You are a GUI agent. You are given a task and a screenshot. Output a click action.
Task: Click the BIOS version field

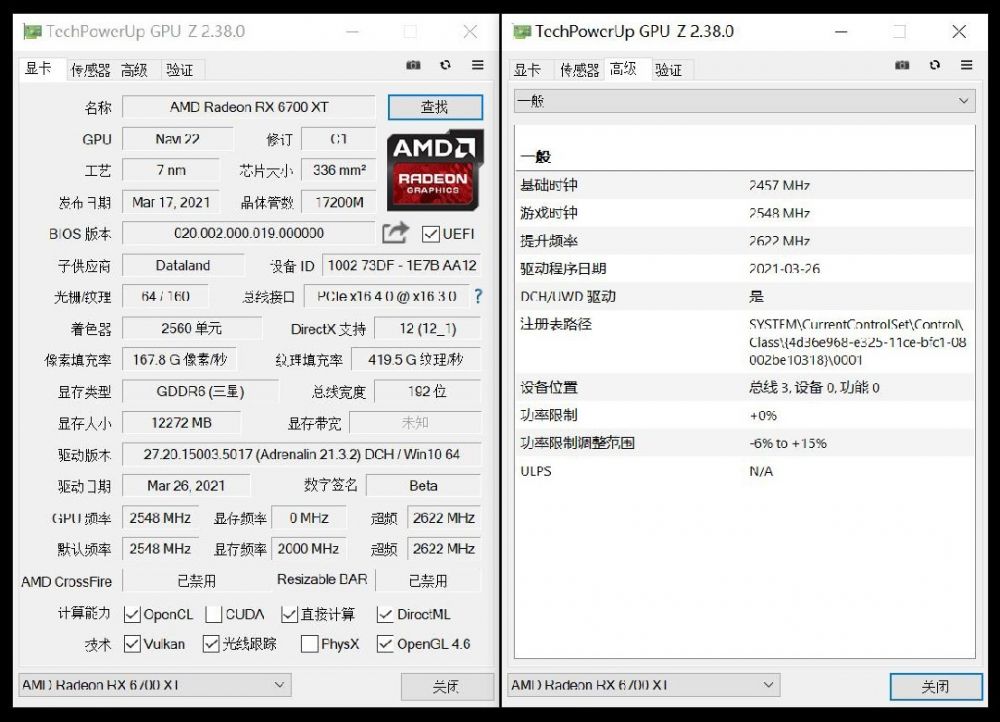pyautogui.click(x=249, y=233)
